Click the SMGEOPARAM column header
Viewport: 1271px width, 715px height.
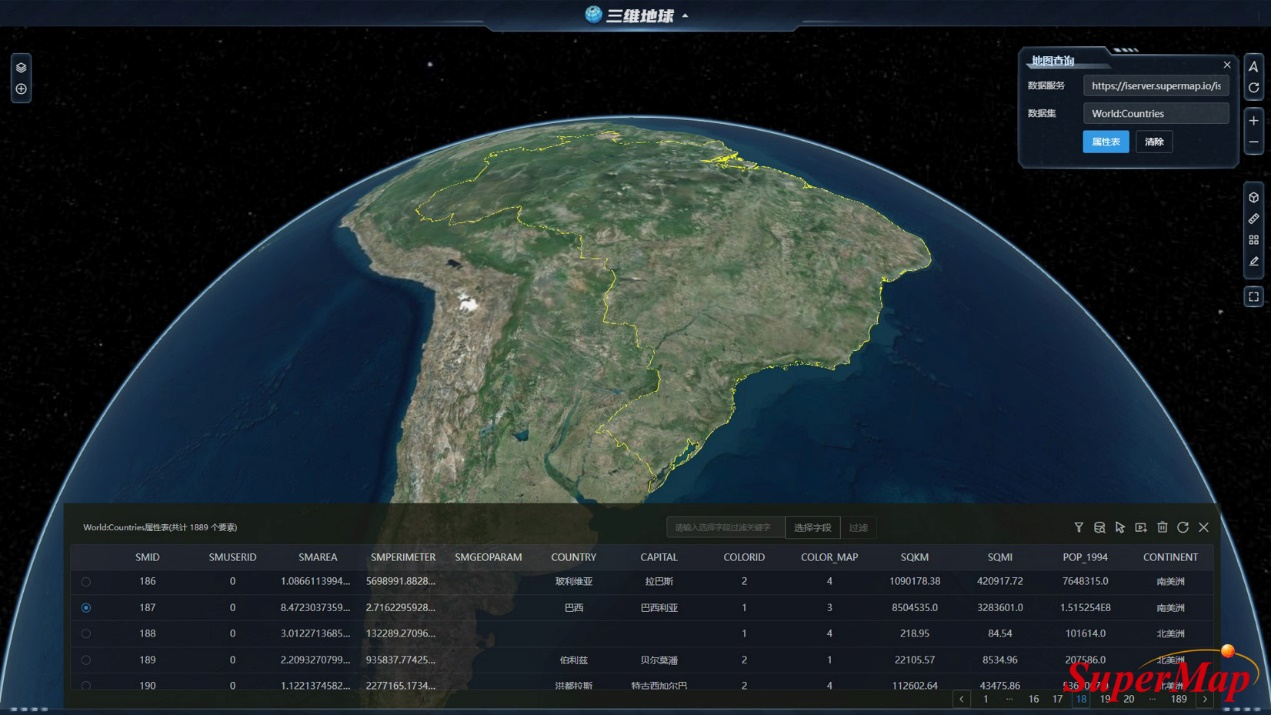(x=488, y=557)
